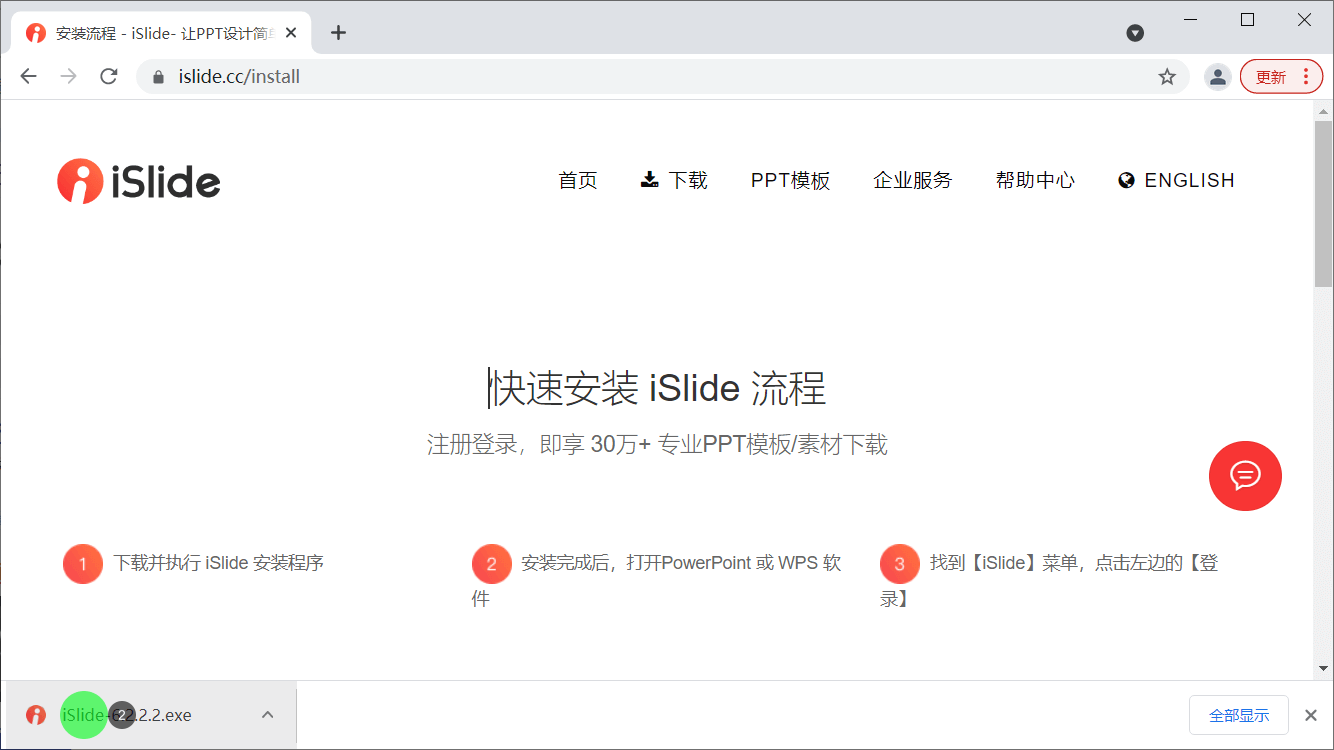Viewport: 1334px width, 750px height.
Task: Open the 帮助中心 navigation item
Action: [1035, 181]
